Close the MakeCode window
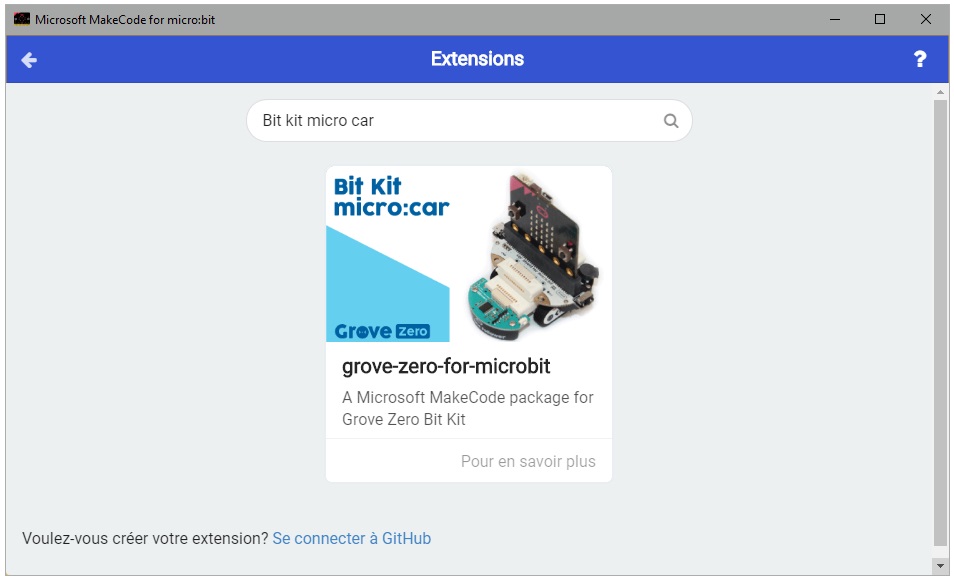954x583 pixels. [925, 19]
